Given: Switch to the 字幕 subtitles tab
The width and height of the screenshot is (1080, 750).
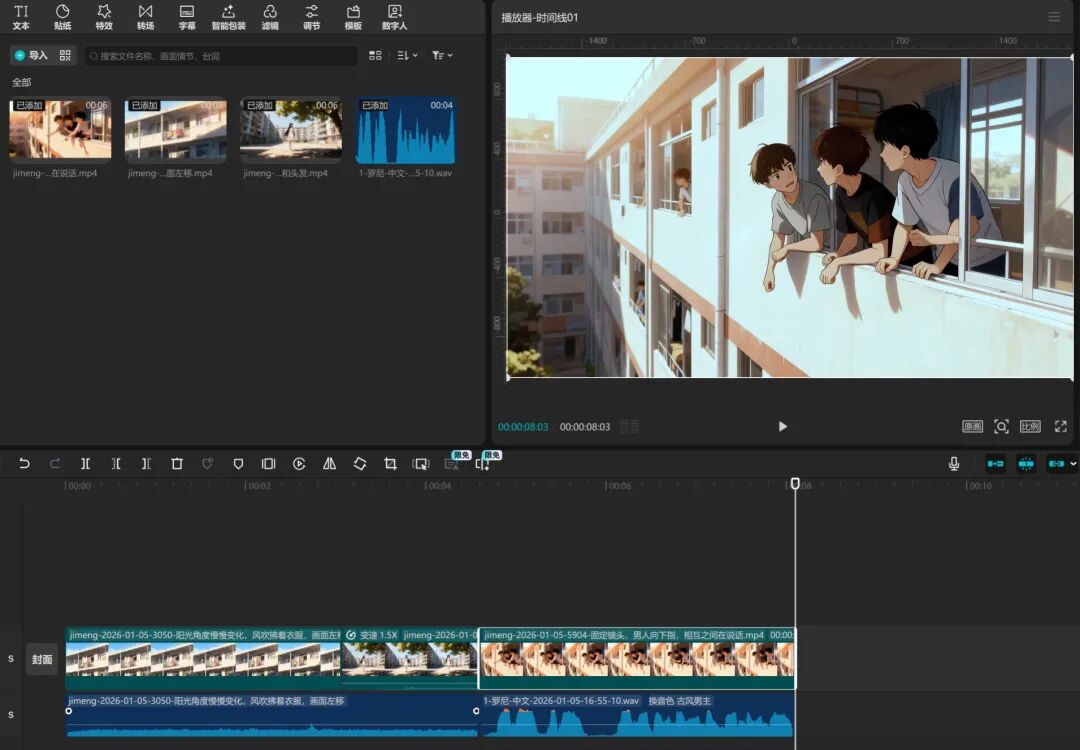Looking at the screenshot, I should [187, 16].
